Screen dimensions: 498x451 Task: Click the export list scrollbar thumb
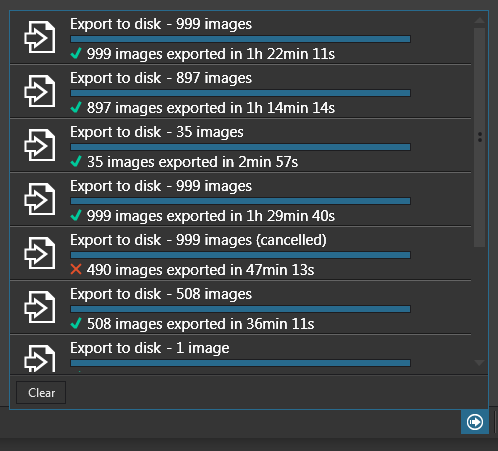[x=479, y=137]
